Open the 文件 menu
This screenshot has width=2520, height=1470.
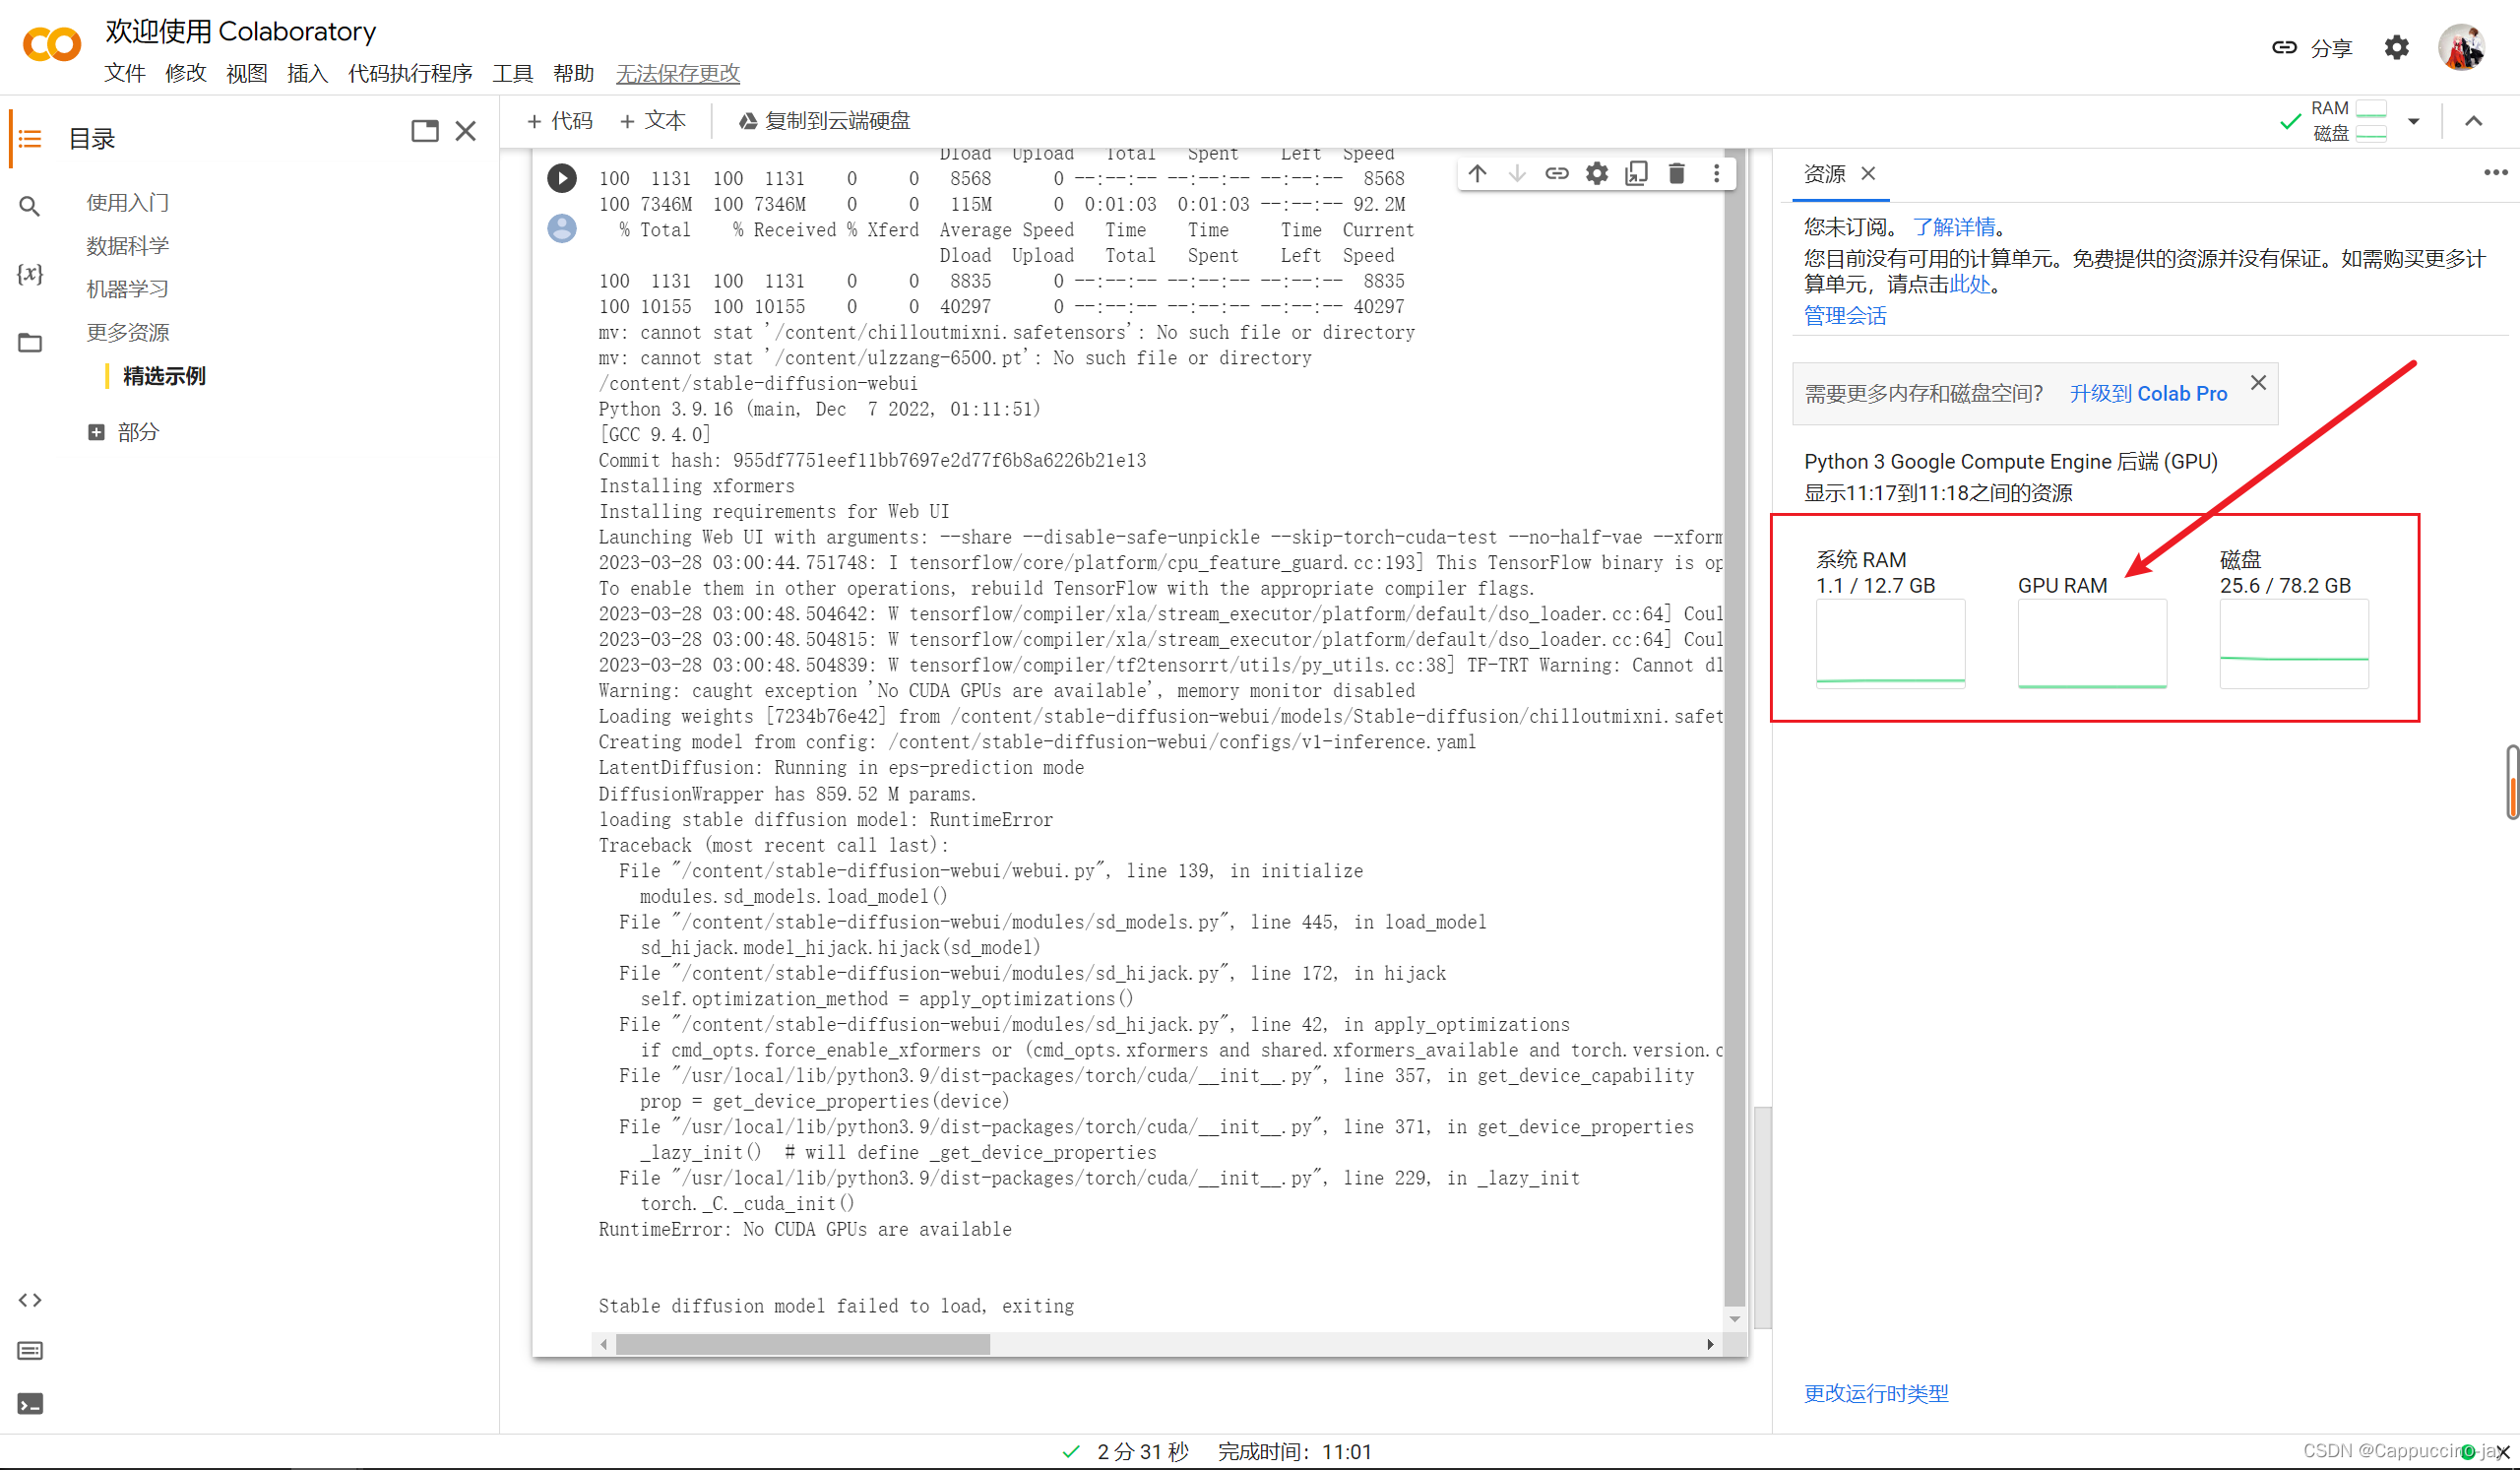click(125, 73)
